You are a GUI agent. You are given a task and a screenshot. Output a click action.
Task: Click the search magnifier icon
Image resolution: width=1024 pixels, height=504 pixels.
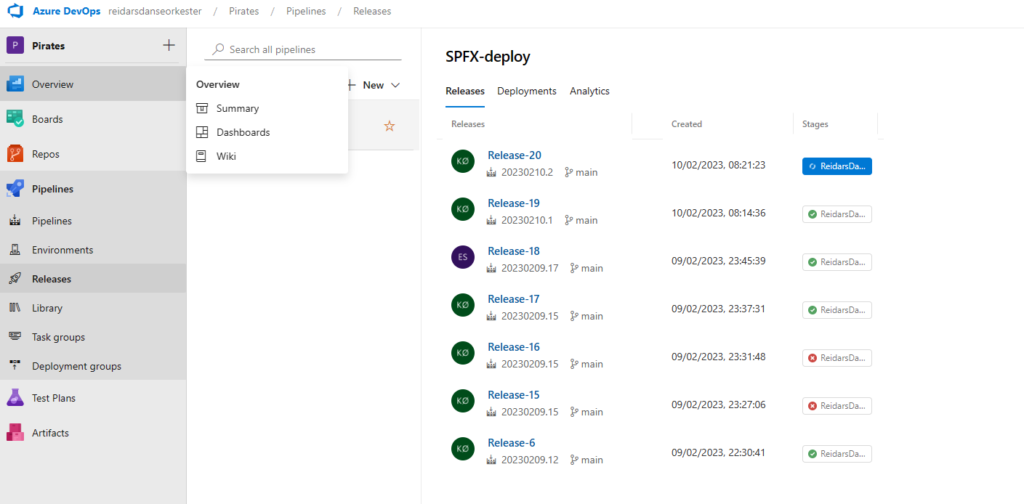[218, 49]
